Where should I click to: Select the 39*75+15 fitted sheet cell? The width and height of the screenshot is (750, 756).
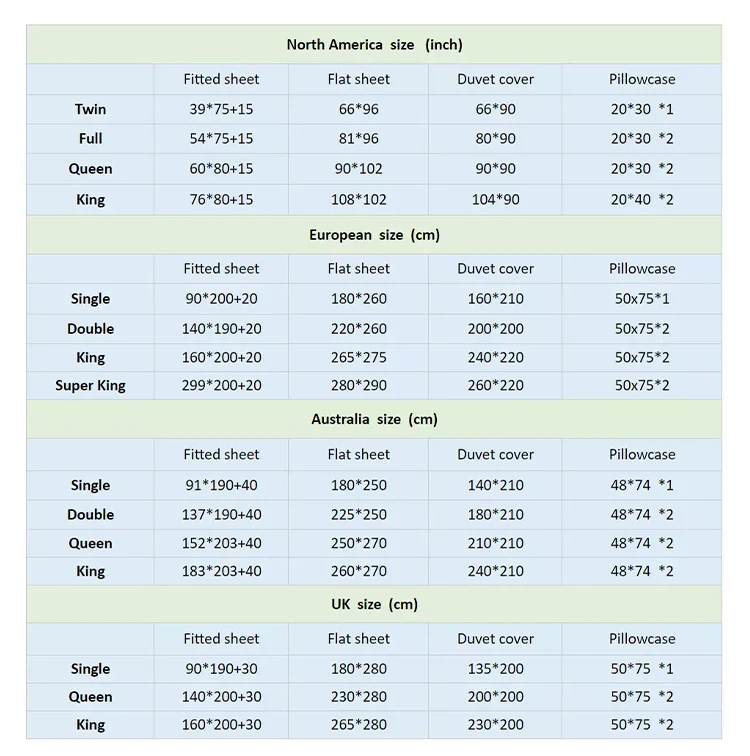[221, 109]
